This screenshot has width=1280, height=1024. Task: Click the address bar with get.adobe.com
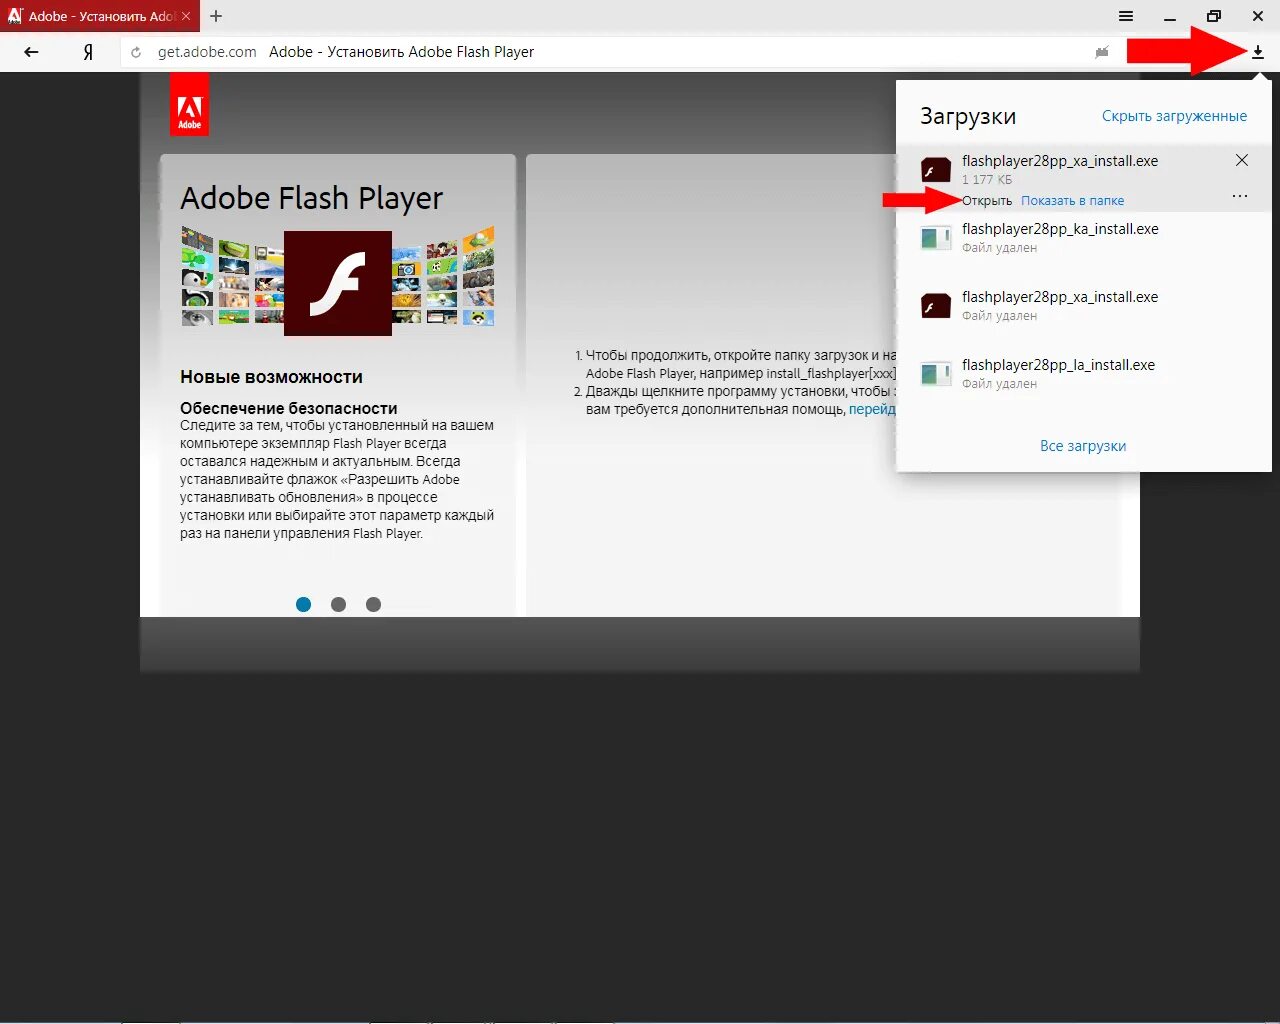tap(620, 52)
